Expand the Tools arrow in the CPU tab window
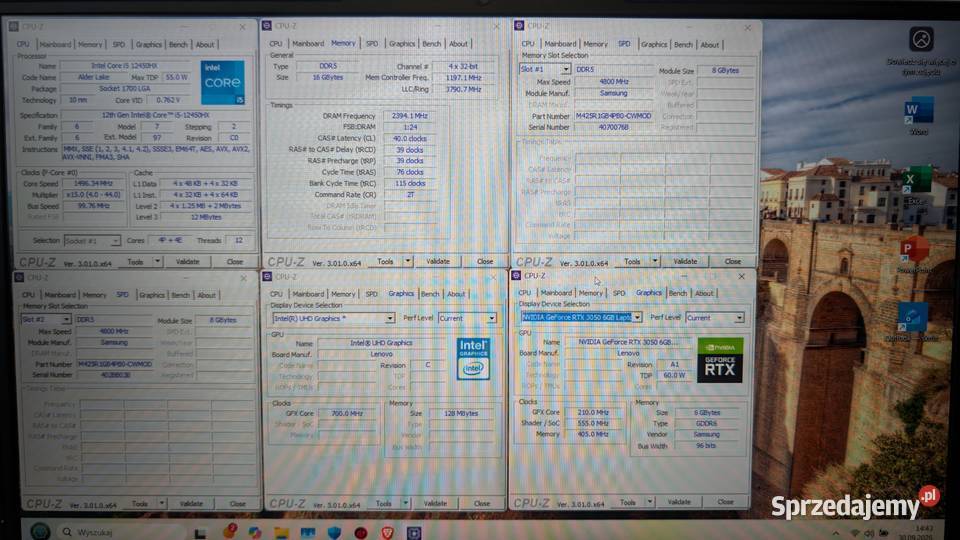Viewport: 960px width, 540px height. [157, 261]
